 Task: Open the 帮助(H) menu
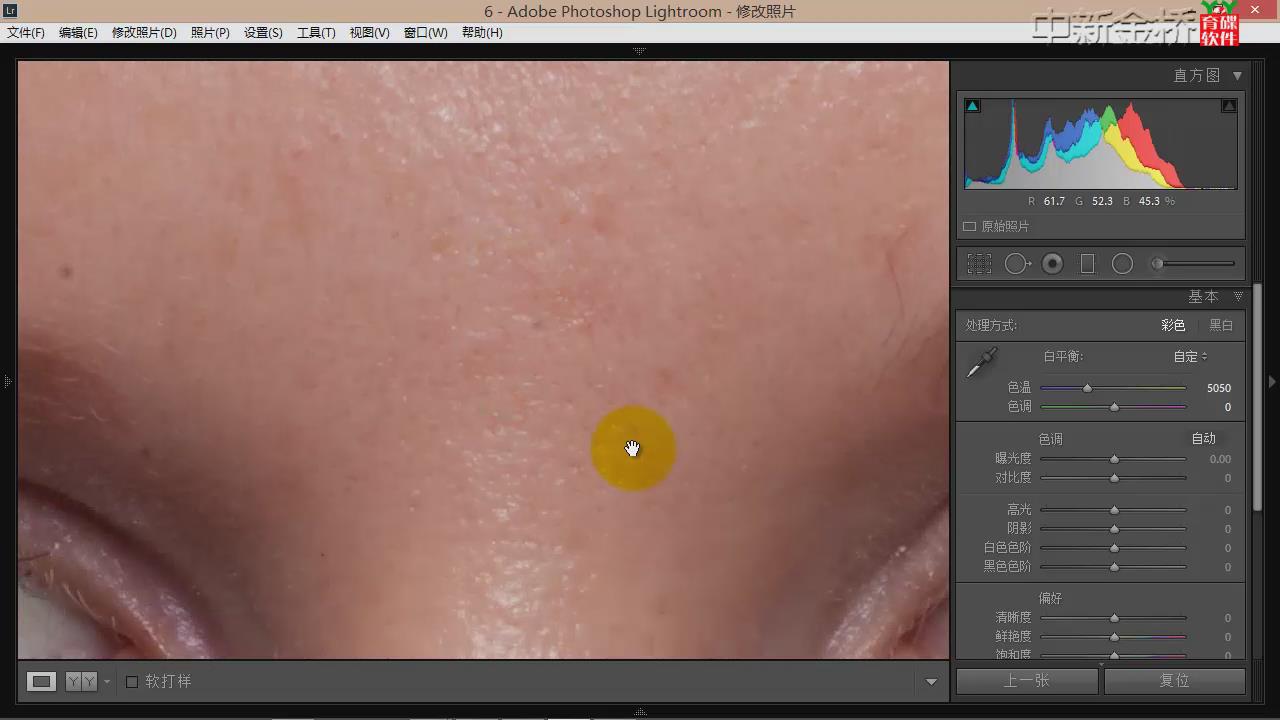[482, 32]
